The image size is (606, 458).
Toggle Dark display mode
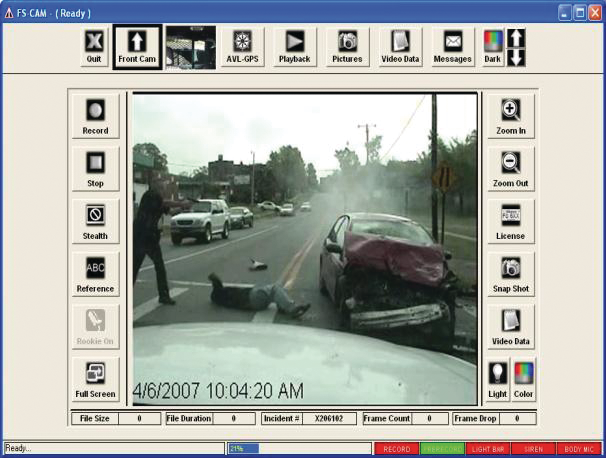coord(493,46)
